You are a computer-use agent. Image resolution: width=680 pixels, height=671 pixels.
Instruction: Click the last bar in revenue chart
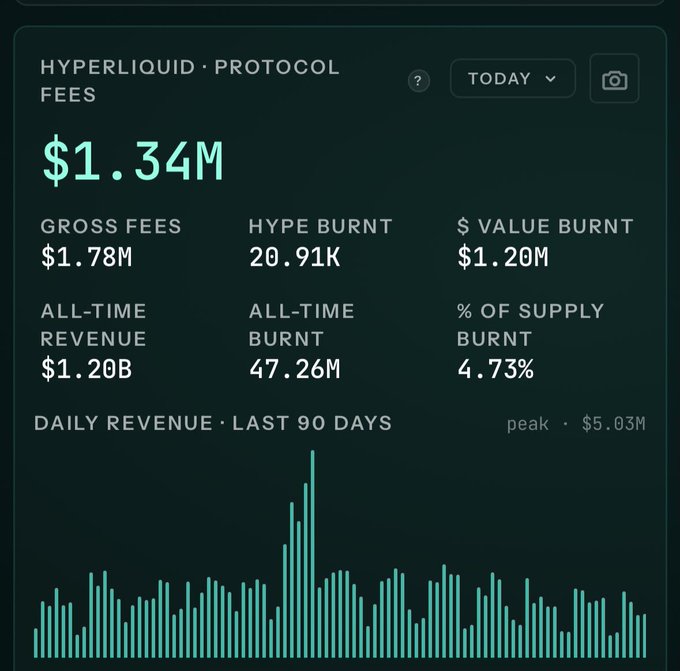[x=644, y=636]
